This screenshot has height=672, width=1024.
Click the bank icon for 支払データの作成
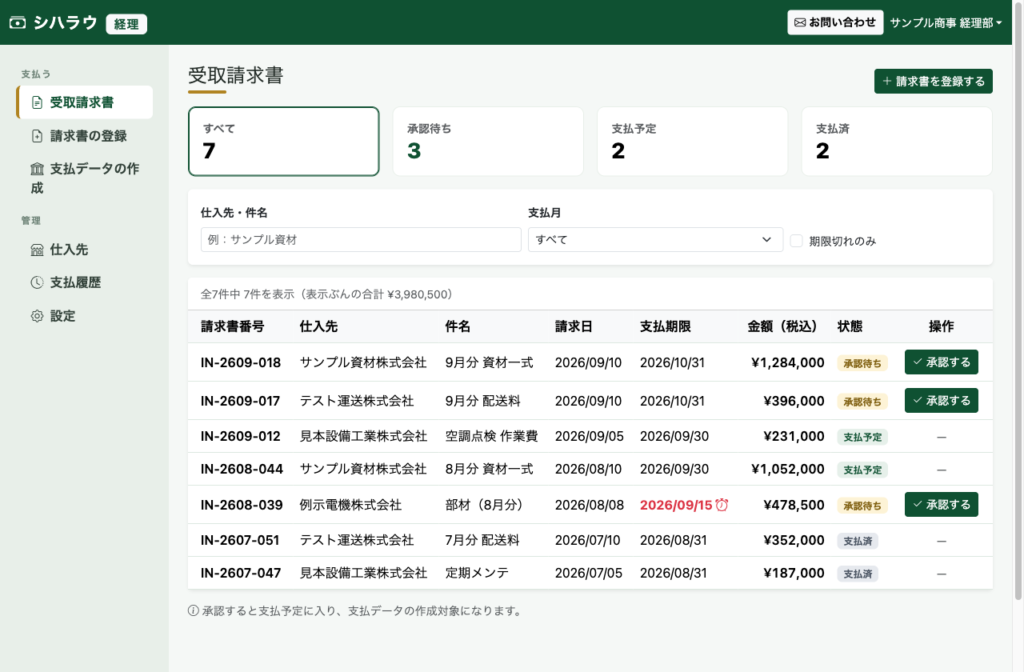pyautogui.click(x=37, y=168)
